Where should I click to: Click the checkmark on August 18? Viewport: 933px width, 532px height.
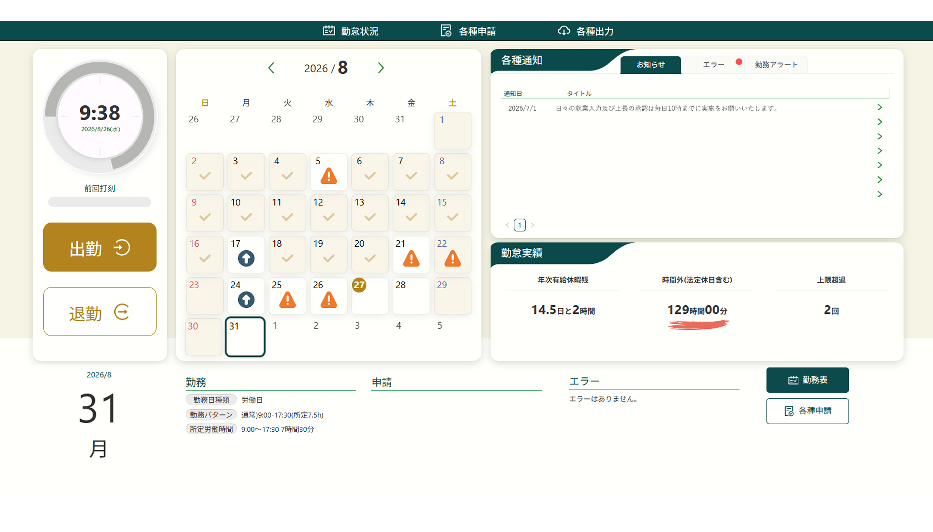click(x=287, y=258)
